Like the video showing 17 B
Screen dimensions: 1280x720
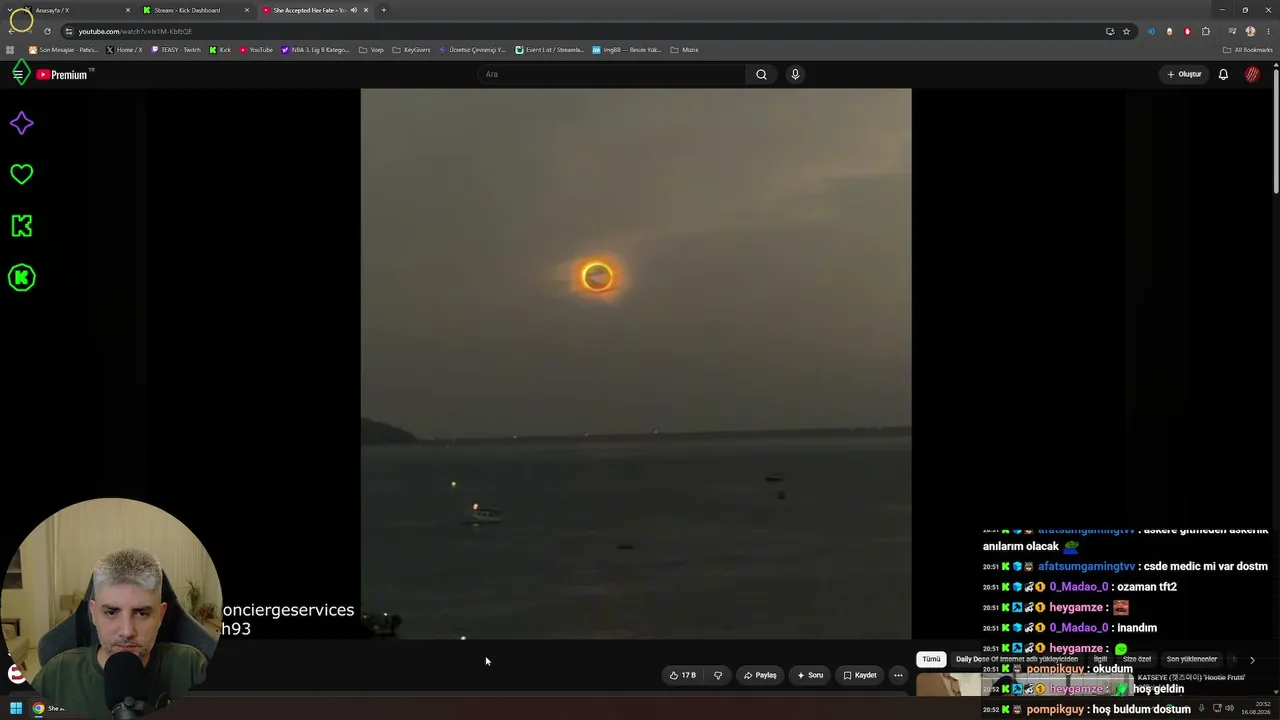683,675
